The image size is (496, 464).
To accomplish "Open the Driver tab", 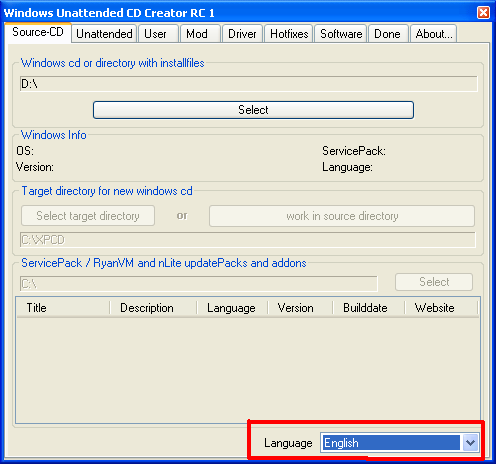I will [x=242, y=34].
